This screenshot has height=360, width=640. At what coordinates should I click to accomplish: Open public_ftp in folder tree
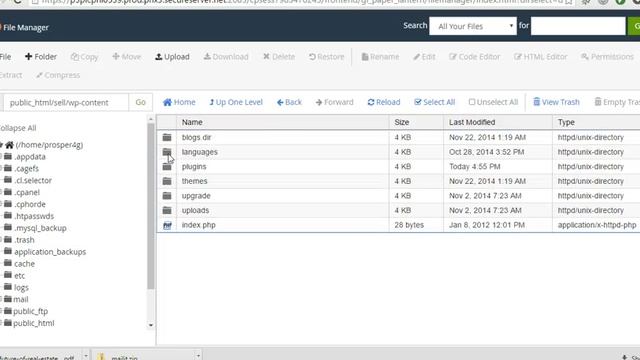pos(30,311)
